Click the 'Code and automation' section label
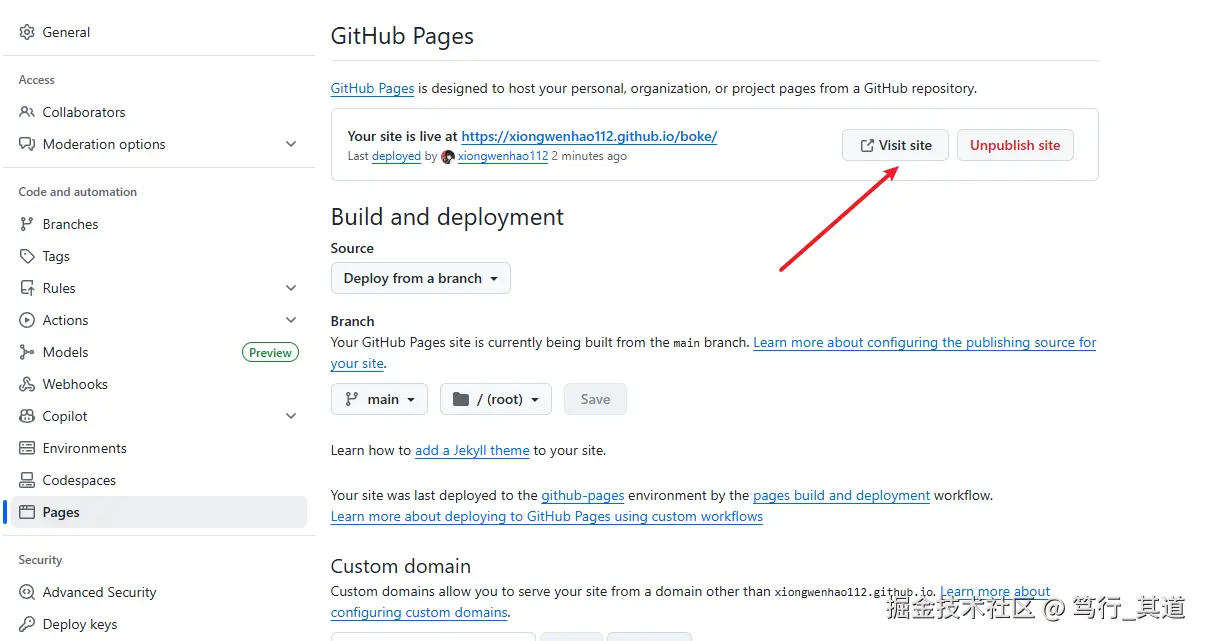This screenshot has width=1205, height=641. click(x=78, y=192)
